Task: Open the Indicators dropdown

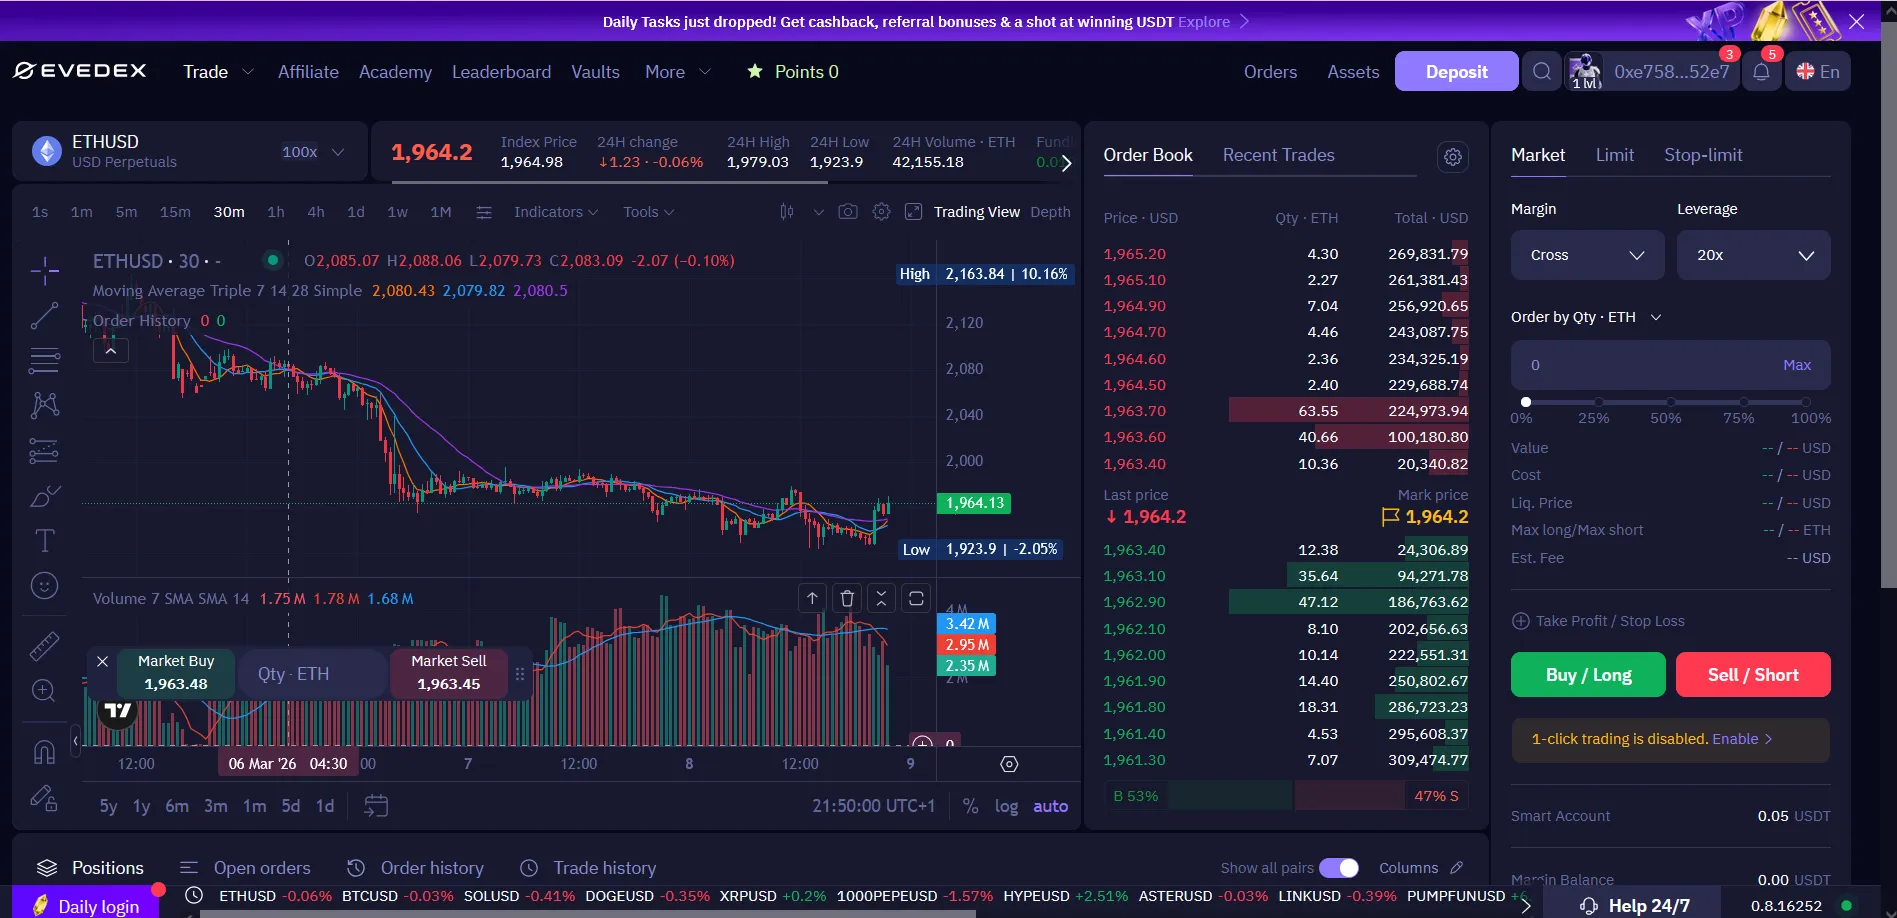Action: point(555,212)
